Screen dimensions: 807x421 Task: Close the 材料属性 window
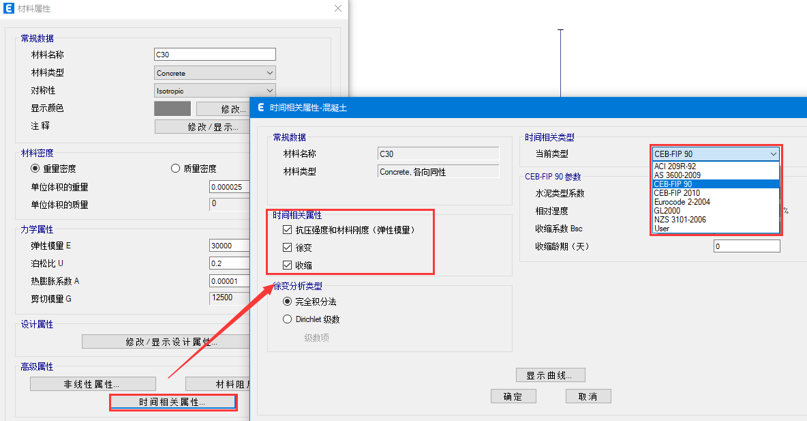pyautogui.click(x=338, y=8)
